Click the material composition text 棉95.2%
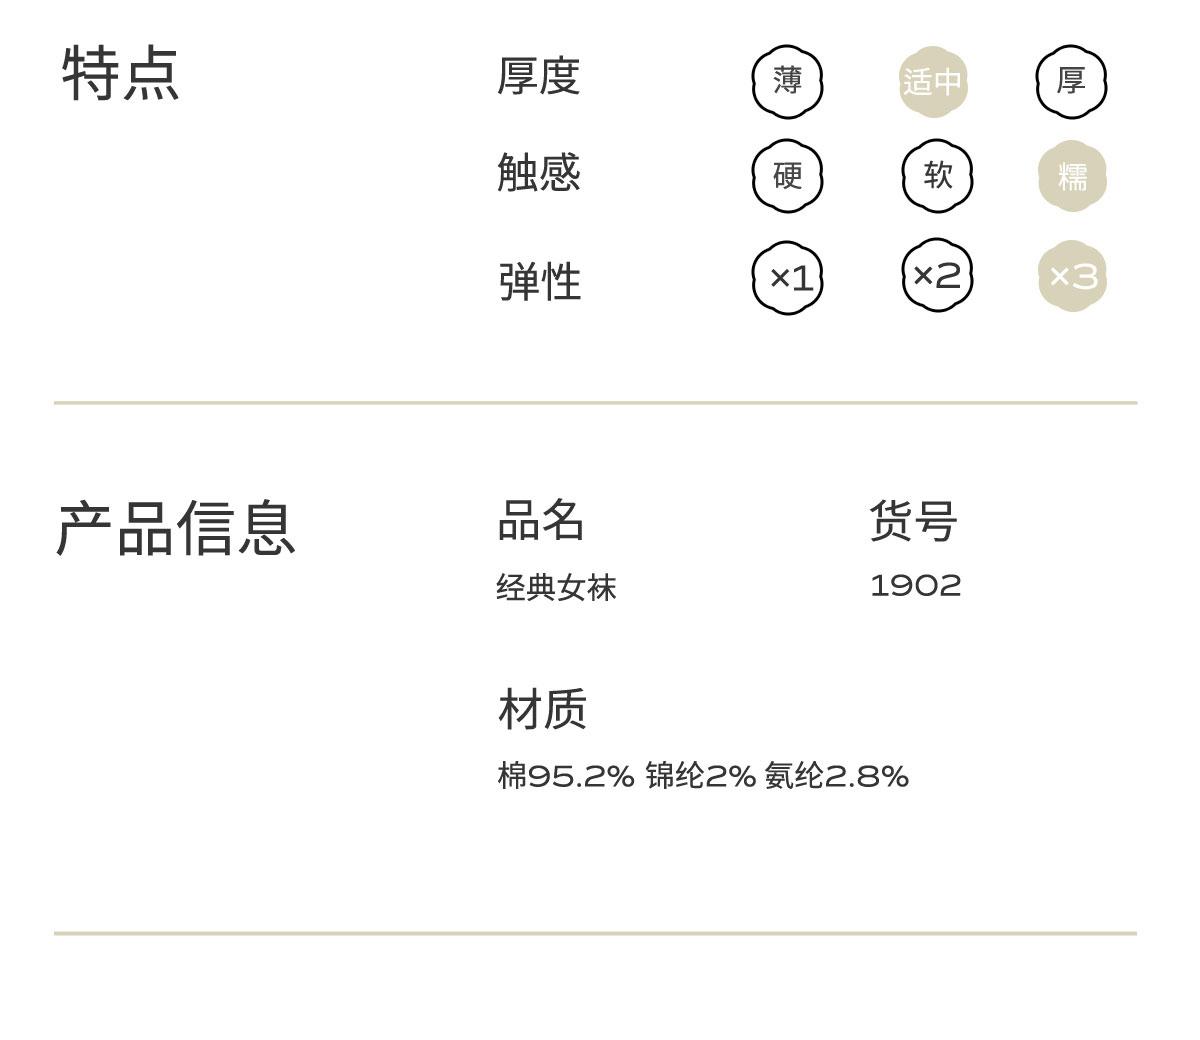 566,775
